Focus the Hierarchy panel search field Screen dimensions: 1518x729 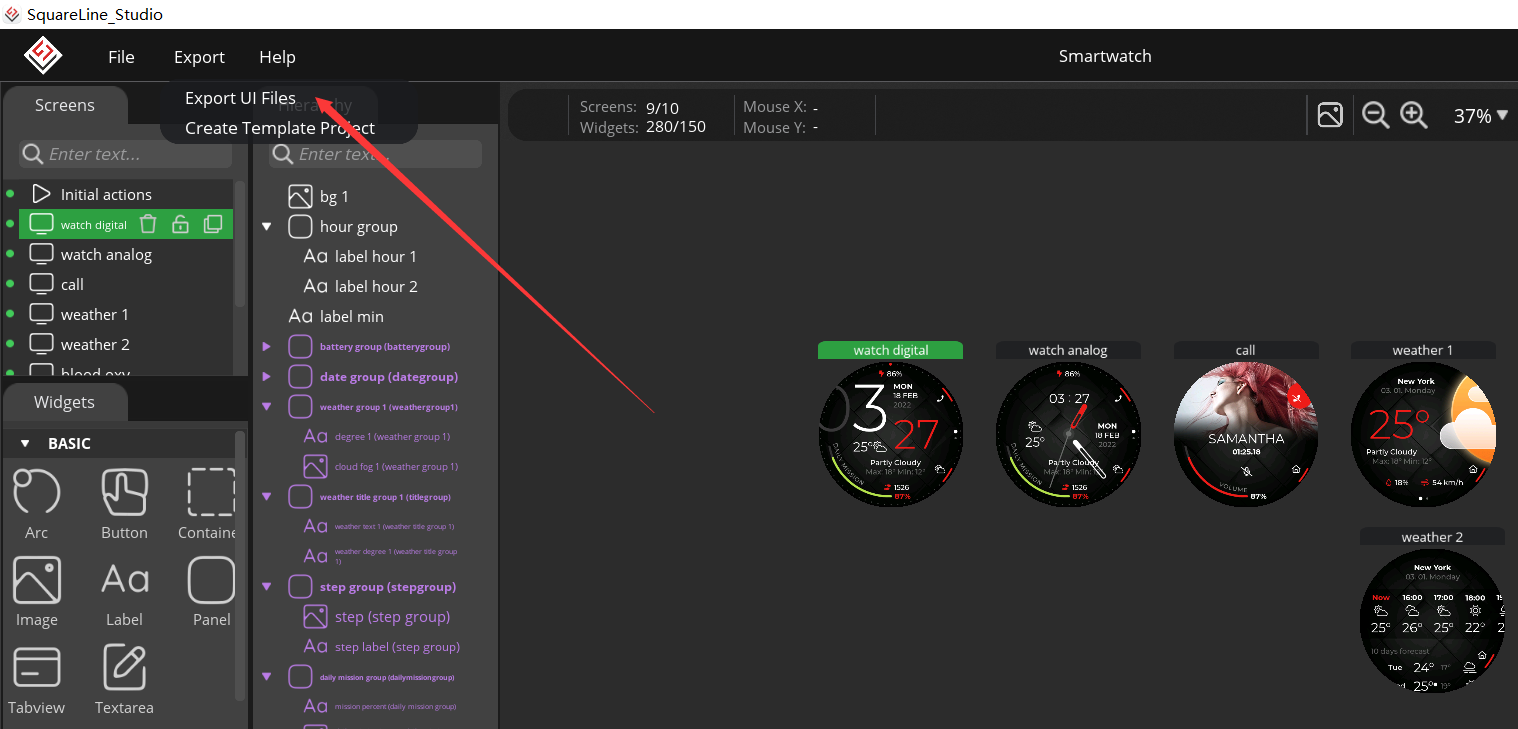coord(375,154)
